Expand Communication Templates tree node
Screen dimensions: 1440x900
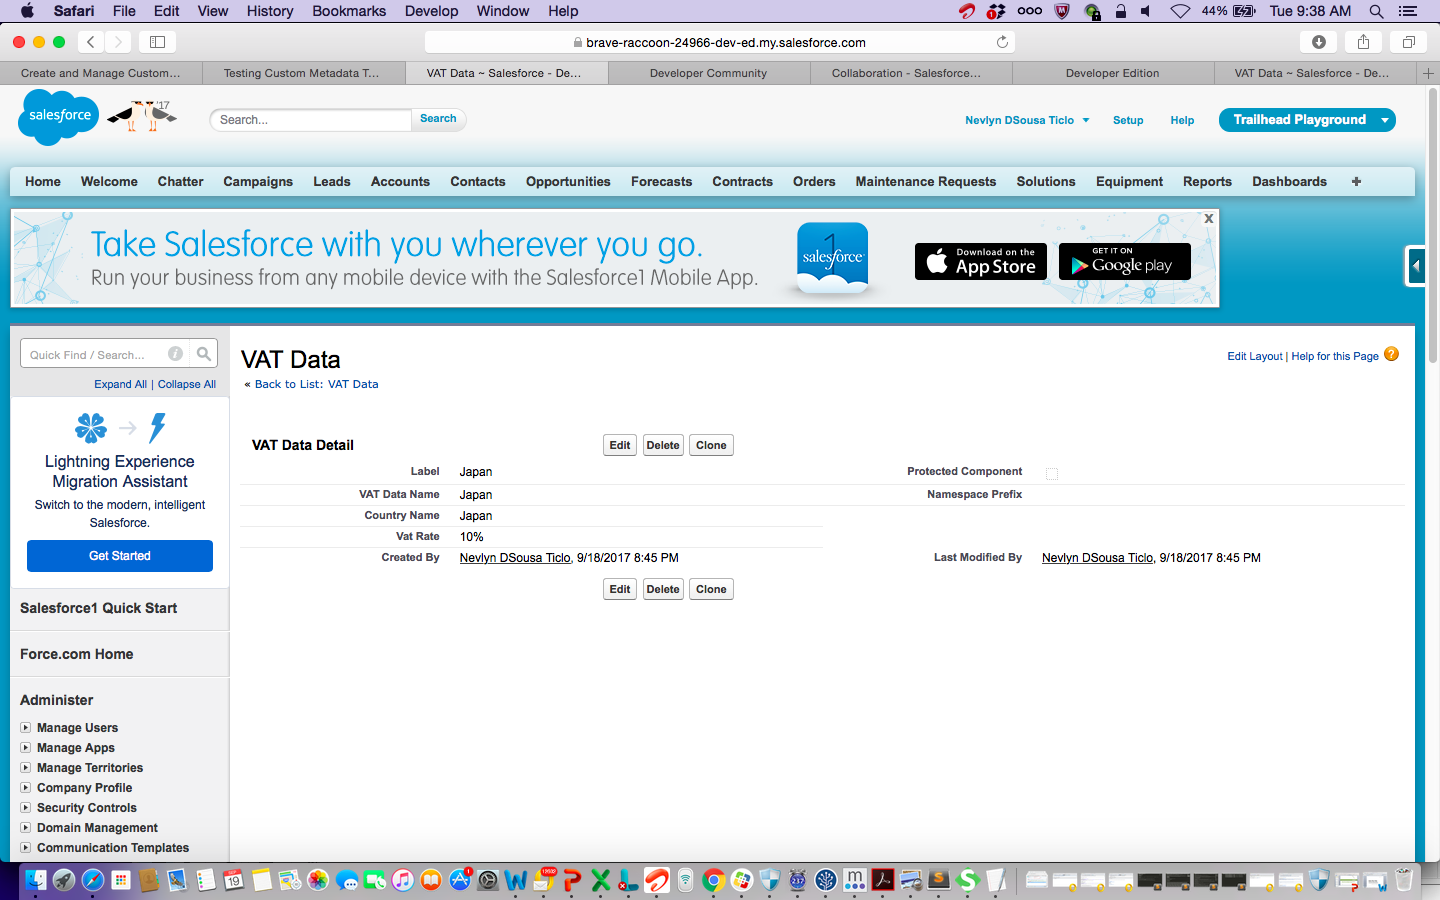[x=25, y=847]
